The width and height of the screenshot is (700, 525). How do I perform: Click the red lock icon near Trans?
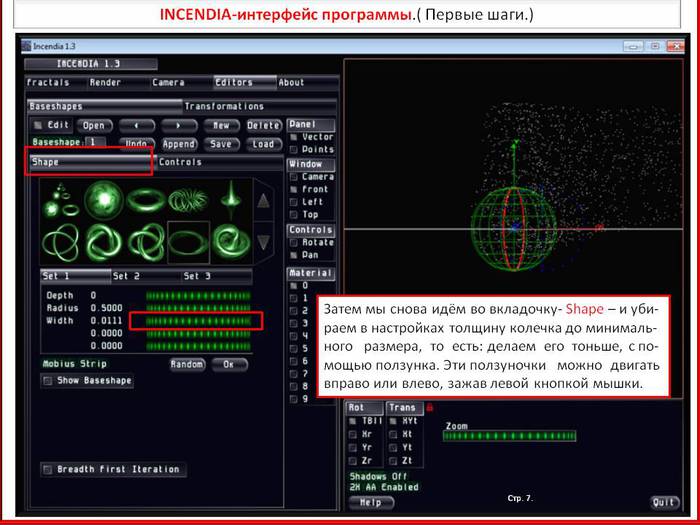[430, 407]
